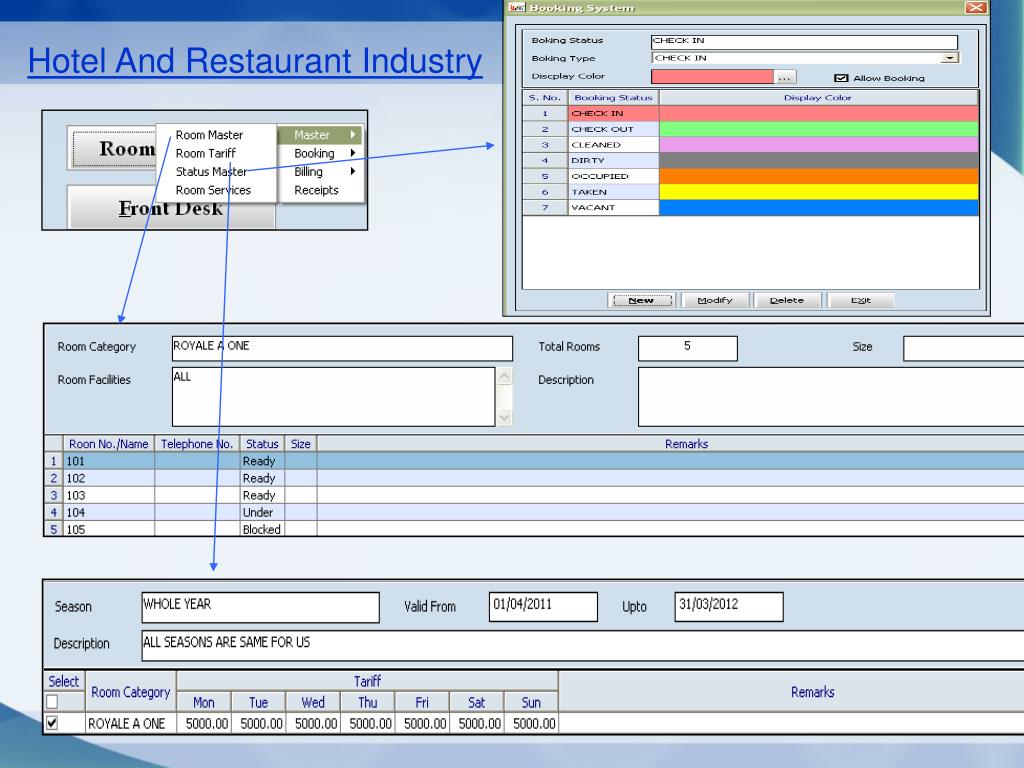Screen dimensions: 1024x768
Task: Click the Discplay Color pink swatch field
Action: (x=712, y=76)
